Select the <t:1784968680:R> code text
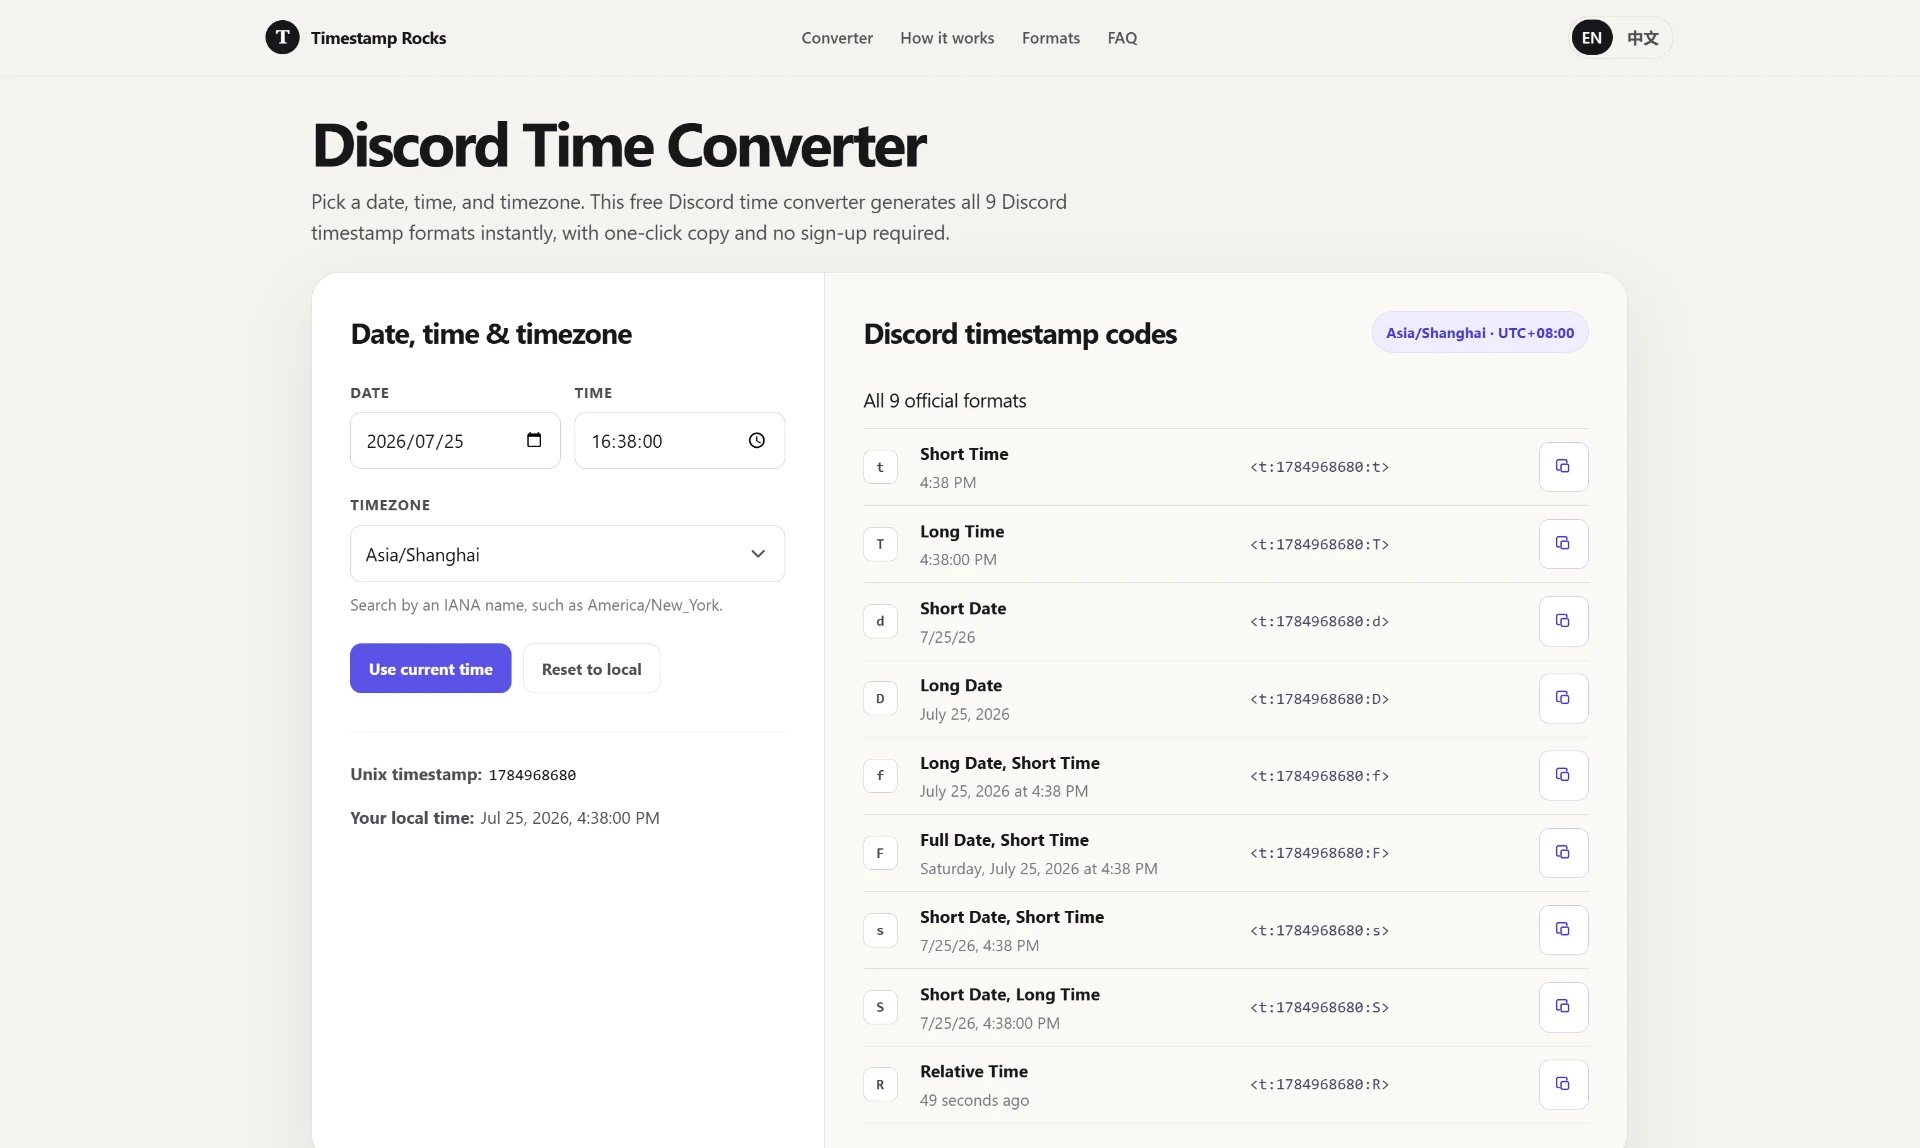Viewport: 1920px width, 1148px height. (x=1319, y=1084)
